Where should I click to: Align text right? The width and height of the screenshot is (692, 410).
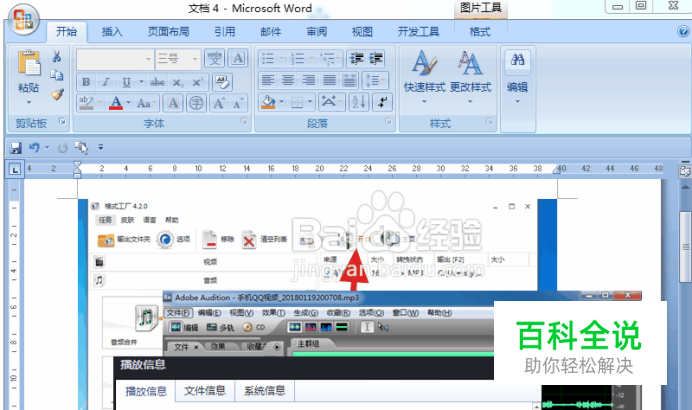(308, 80)
